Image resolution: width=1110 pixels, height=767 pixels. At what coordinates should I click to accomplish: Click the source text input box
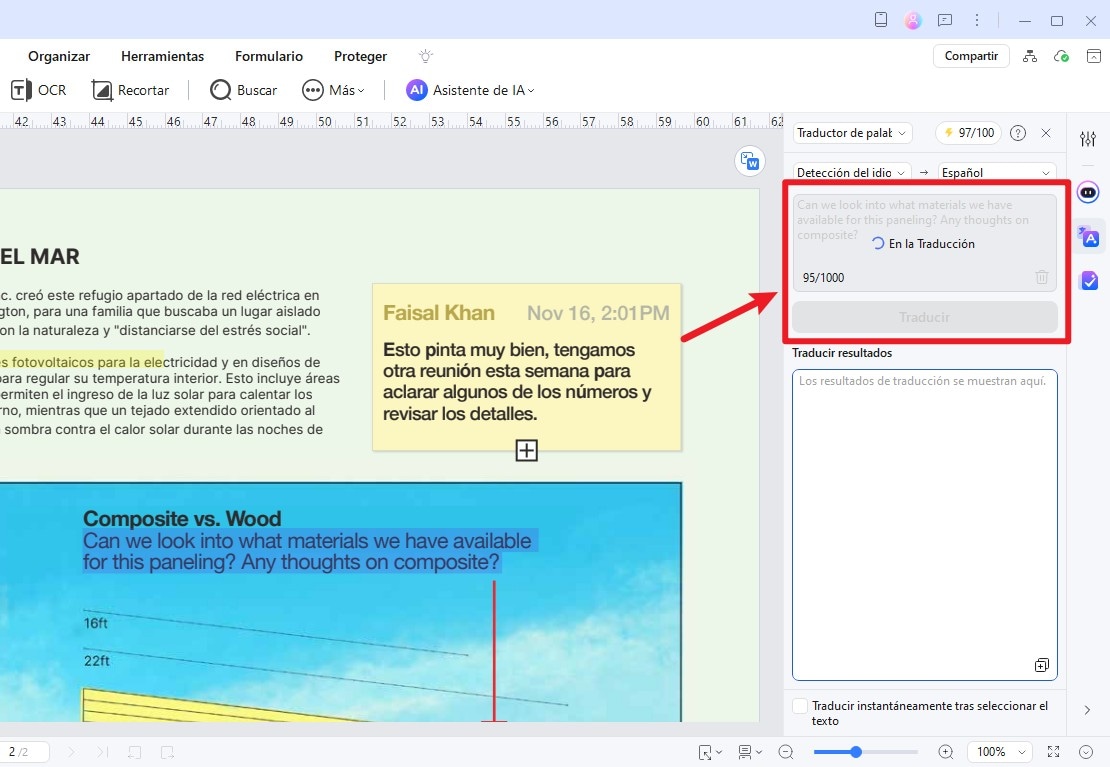coord(925,242)
